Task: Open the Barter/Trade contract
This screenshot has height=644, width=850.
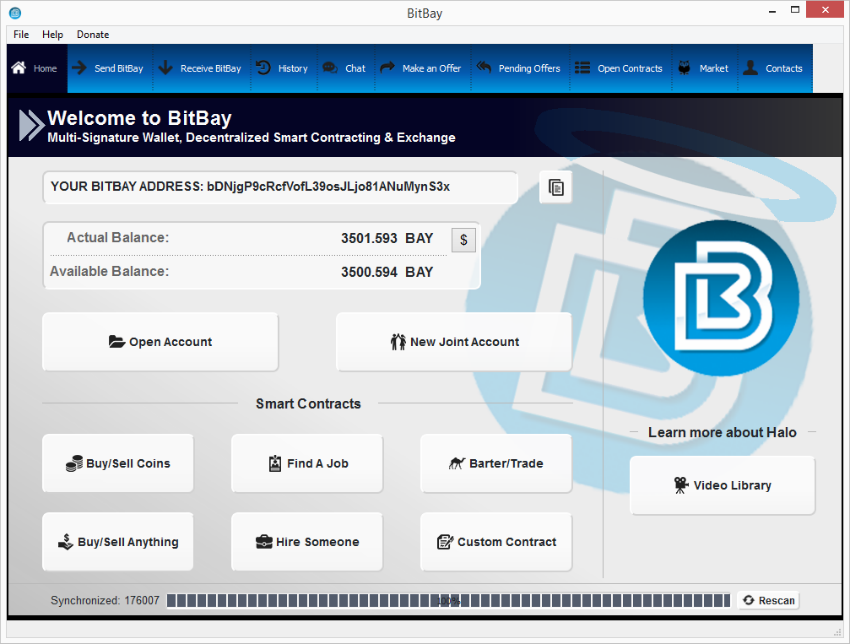Action: tap(497, 463)
